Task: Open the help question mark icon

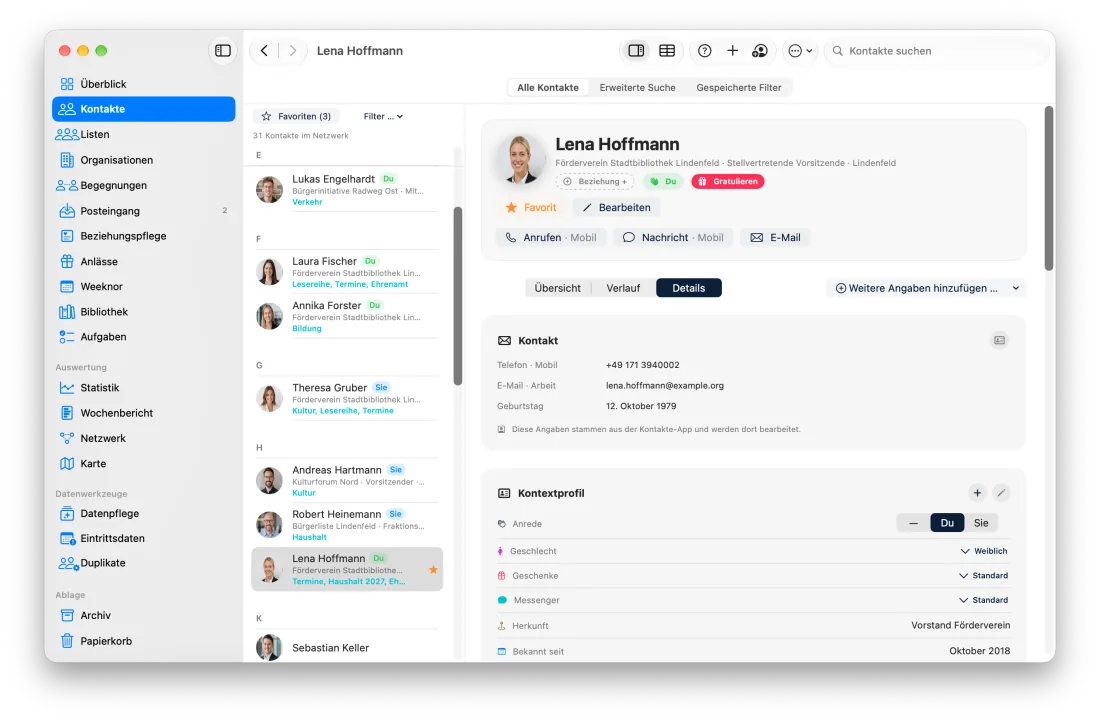Action: coord(705,50)
